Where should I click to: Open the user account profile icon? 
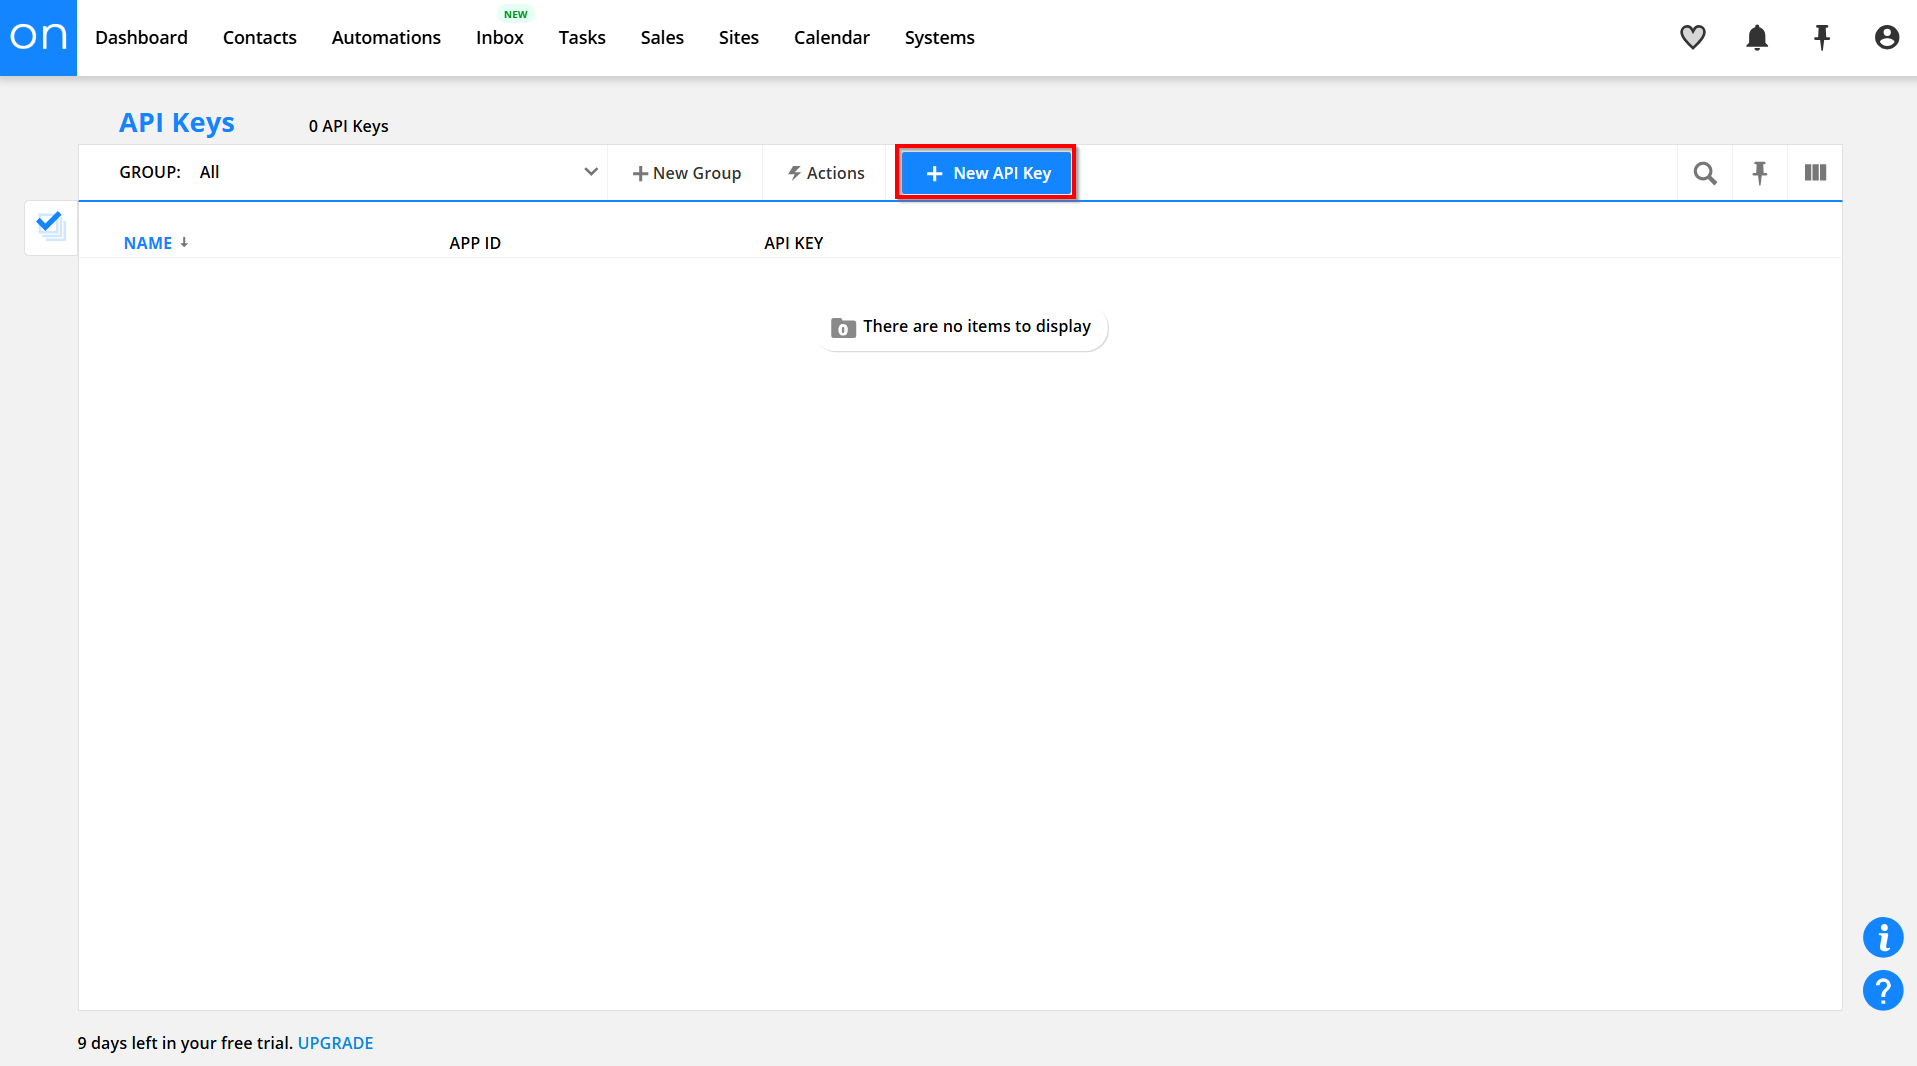1886,37
